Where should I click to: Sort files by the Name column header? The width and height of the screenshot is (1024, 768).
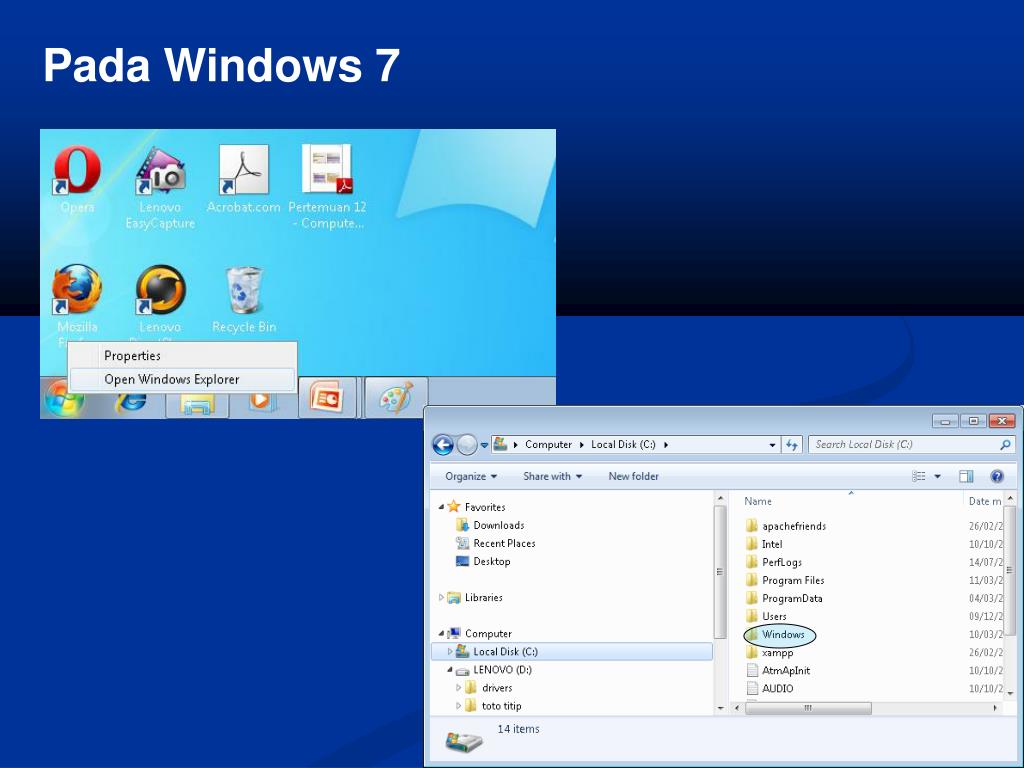click(x=758, y=502)
